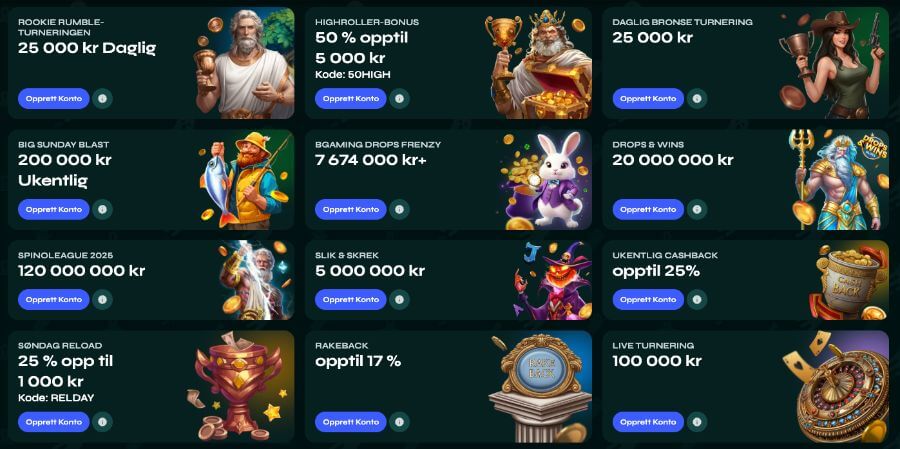Open Rakeback info icon
The image size is (900, 449).
pos(399,422)
